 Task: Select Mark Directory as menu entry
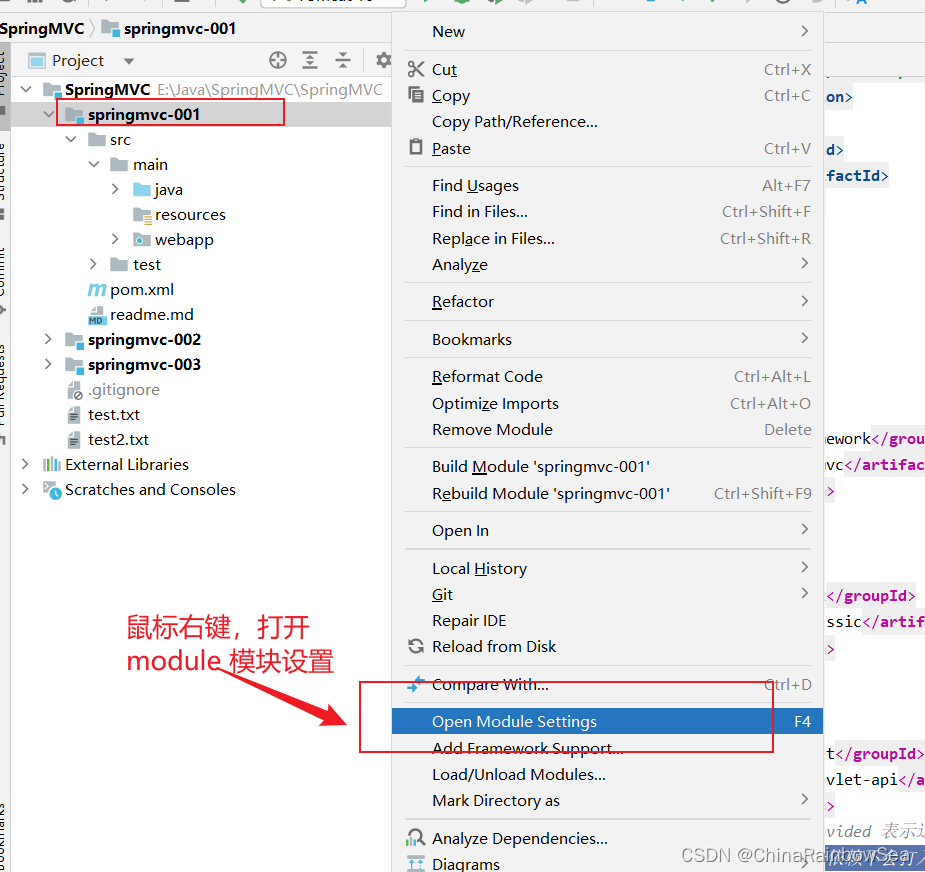tap(495, 799)
